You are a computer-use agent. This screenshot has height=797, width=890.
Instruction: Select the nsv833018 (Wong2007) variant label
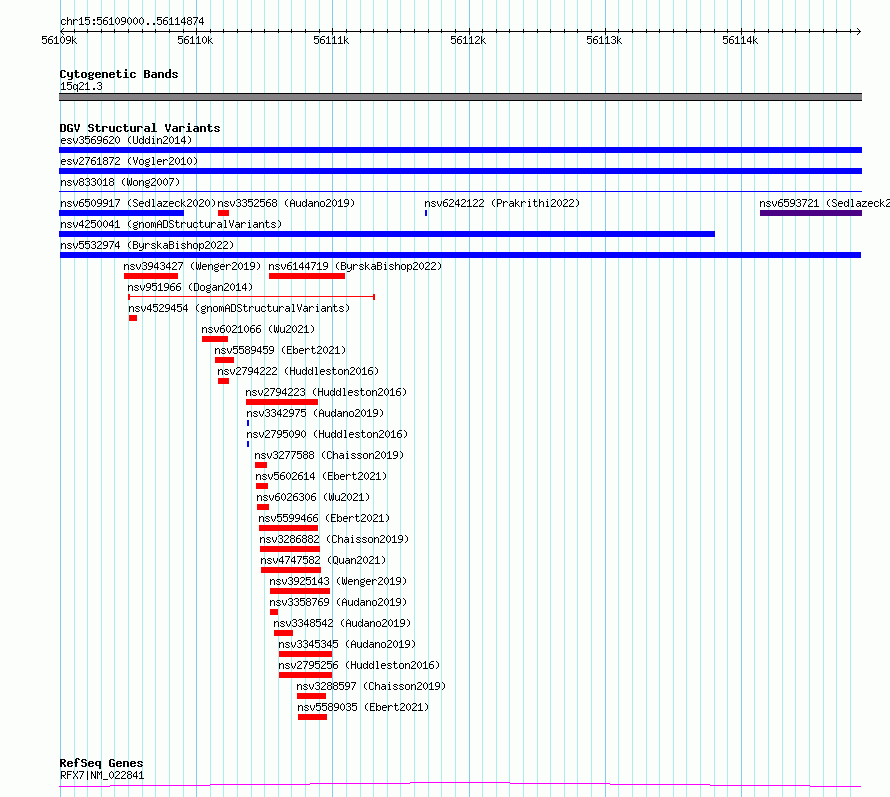[x=120, y=182]
